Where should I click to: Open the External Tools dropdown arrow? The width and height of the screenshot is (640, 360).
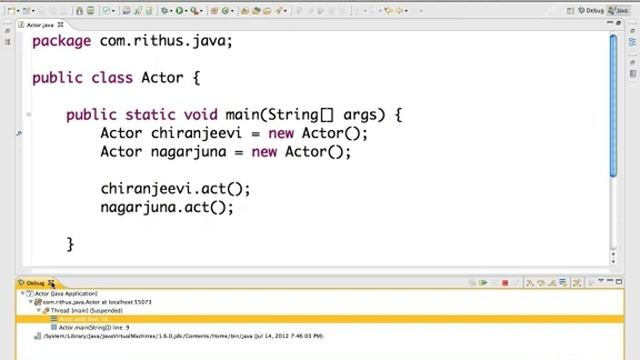click(x=201, y=11)
